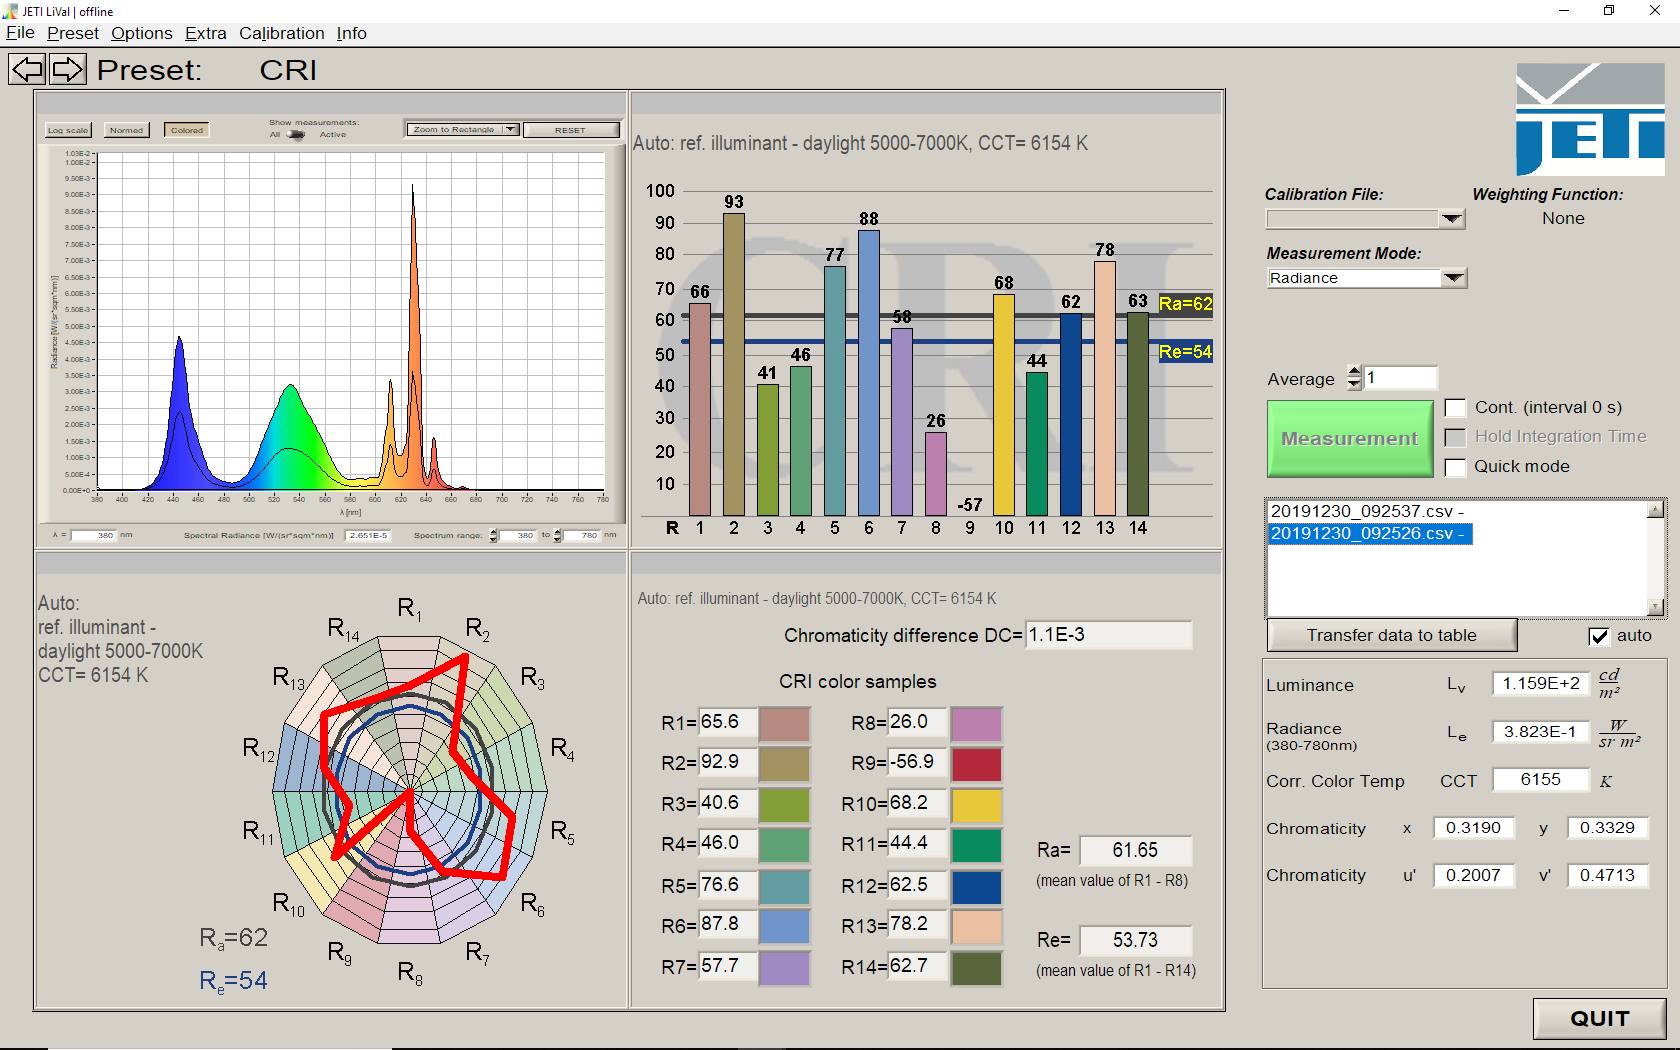Click the R3 green color sample swatch

[x=784, y=805]
